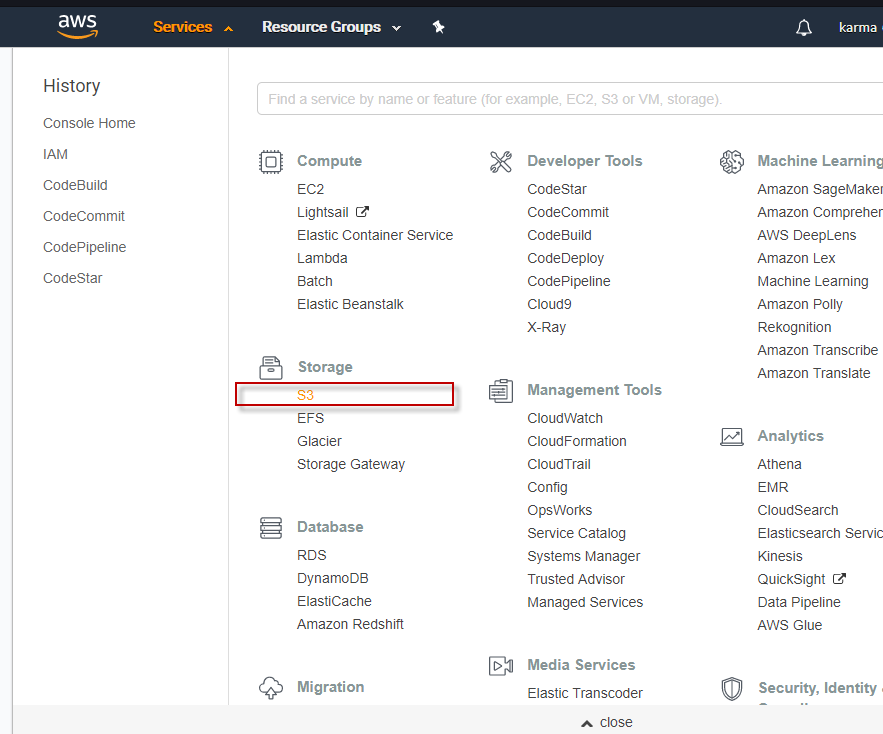Click the Compute category chip icon
Image resolution: width=883 pixels, height=734 pixels.
tap(270, 161)
